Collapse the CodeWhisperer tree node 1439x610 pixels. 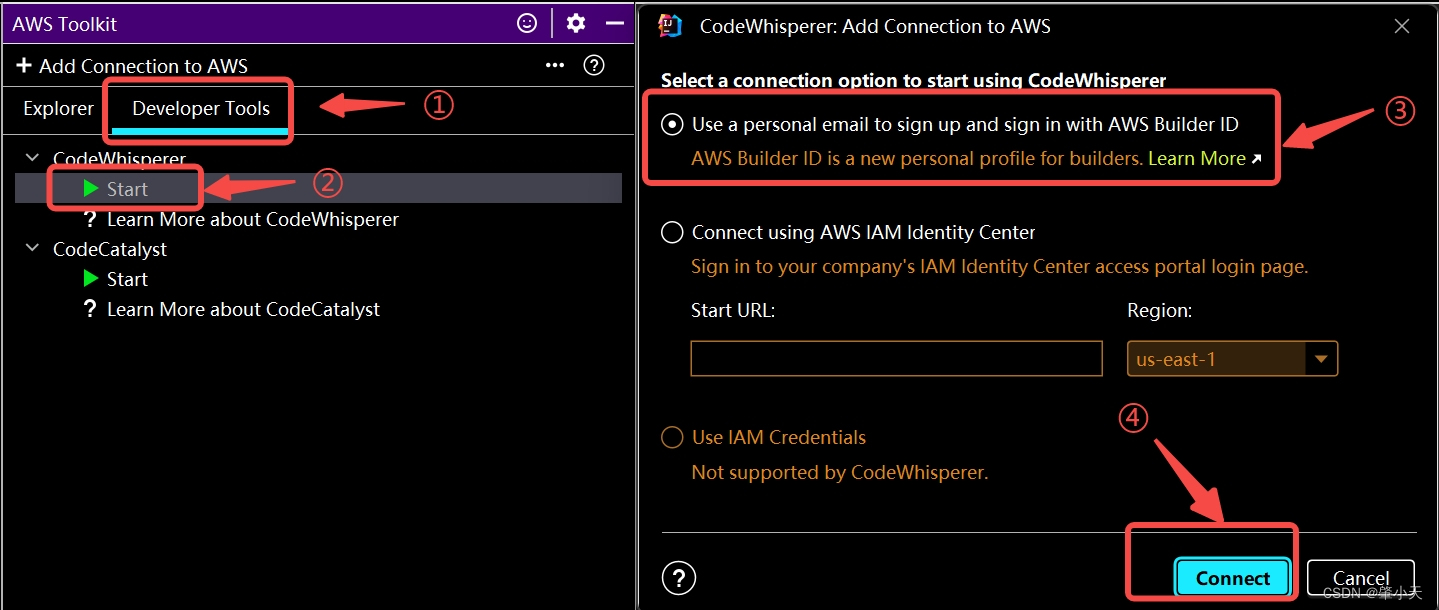tap(33, 158)
